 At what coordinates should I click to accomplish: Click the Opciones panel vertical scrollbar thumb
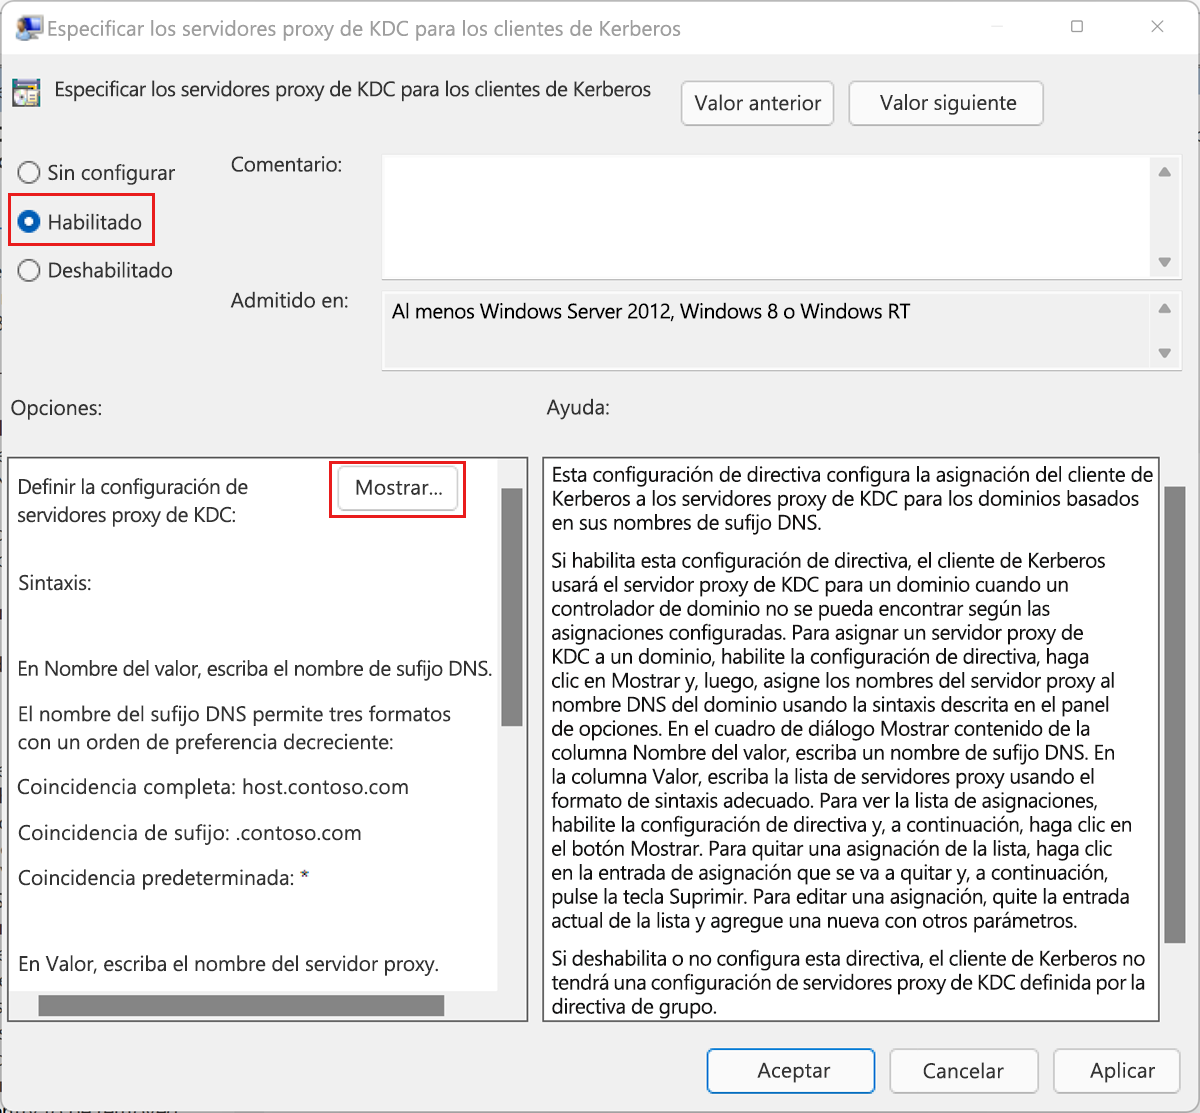[511, 607]
